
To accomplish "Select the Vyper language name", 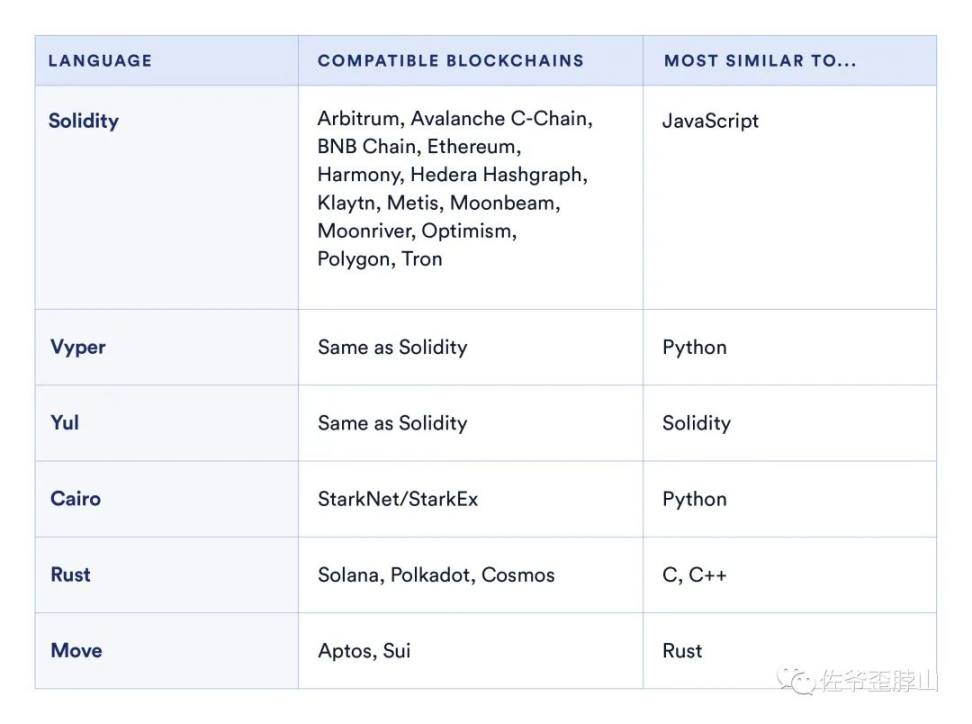I will (78, 347).
